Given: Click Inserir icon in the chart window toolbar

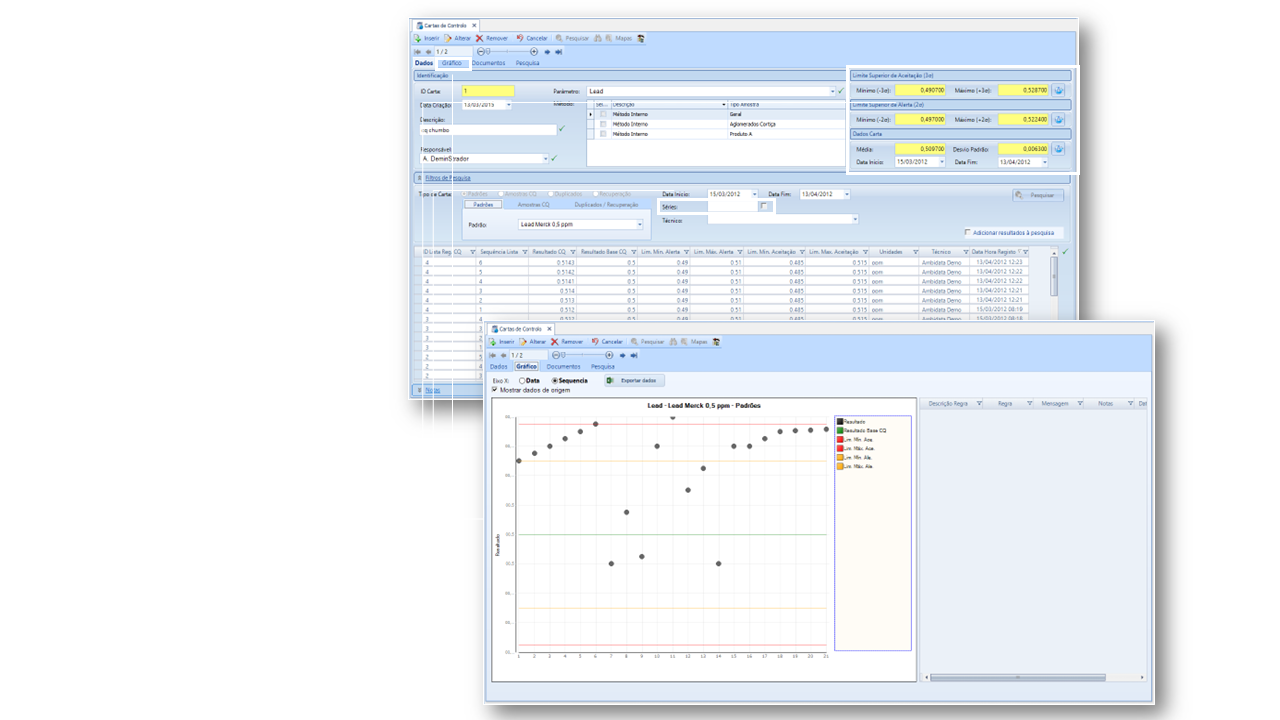Looking at the screenshot, I should [x=492, y=342].
